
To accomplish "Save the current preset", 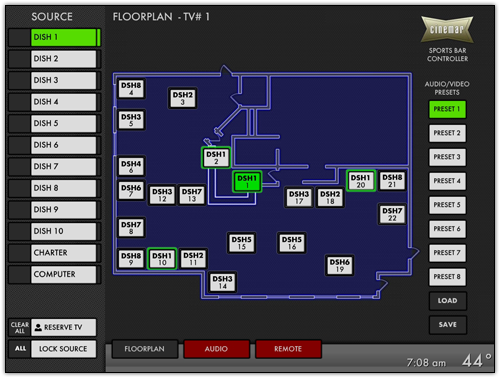I will coord(447,325).
